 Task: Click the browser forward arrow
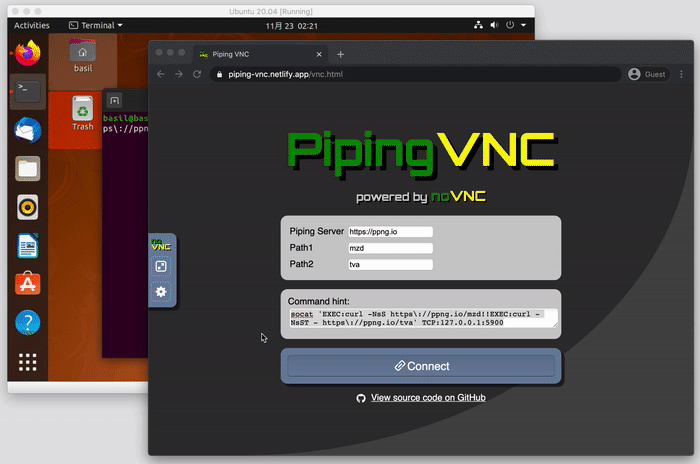[x=179, y=74]
